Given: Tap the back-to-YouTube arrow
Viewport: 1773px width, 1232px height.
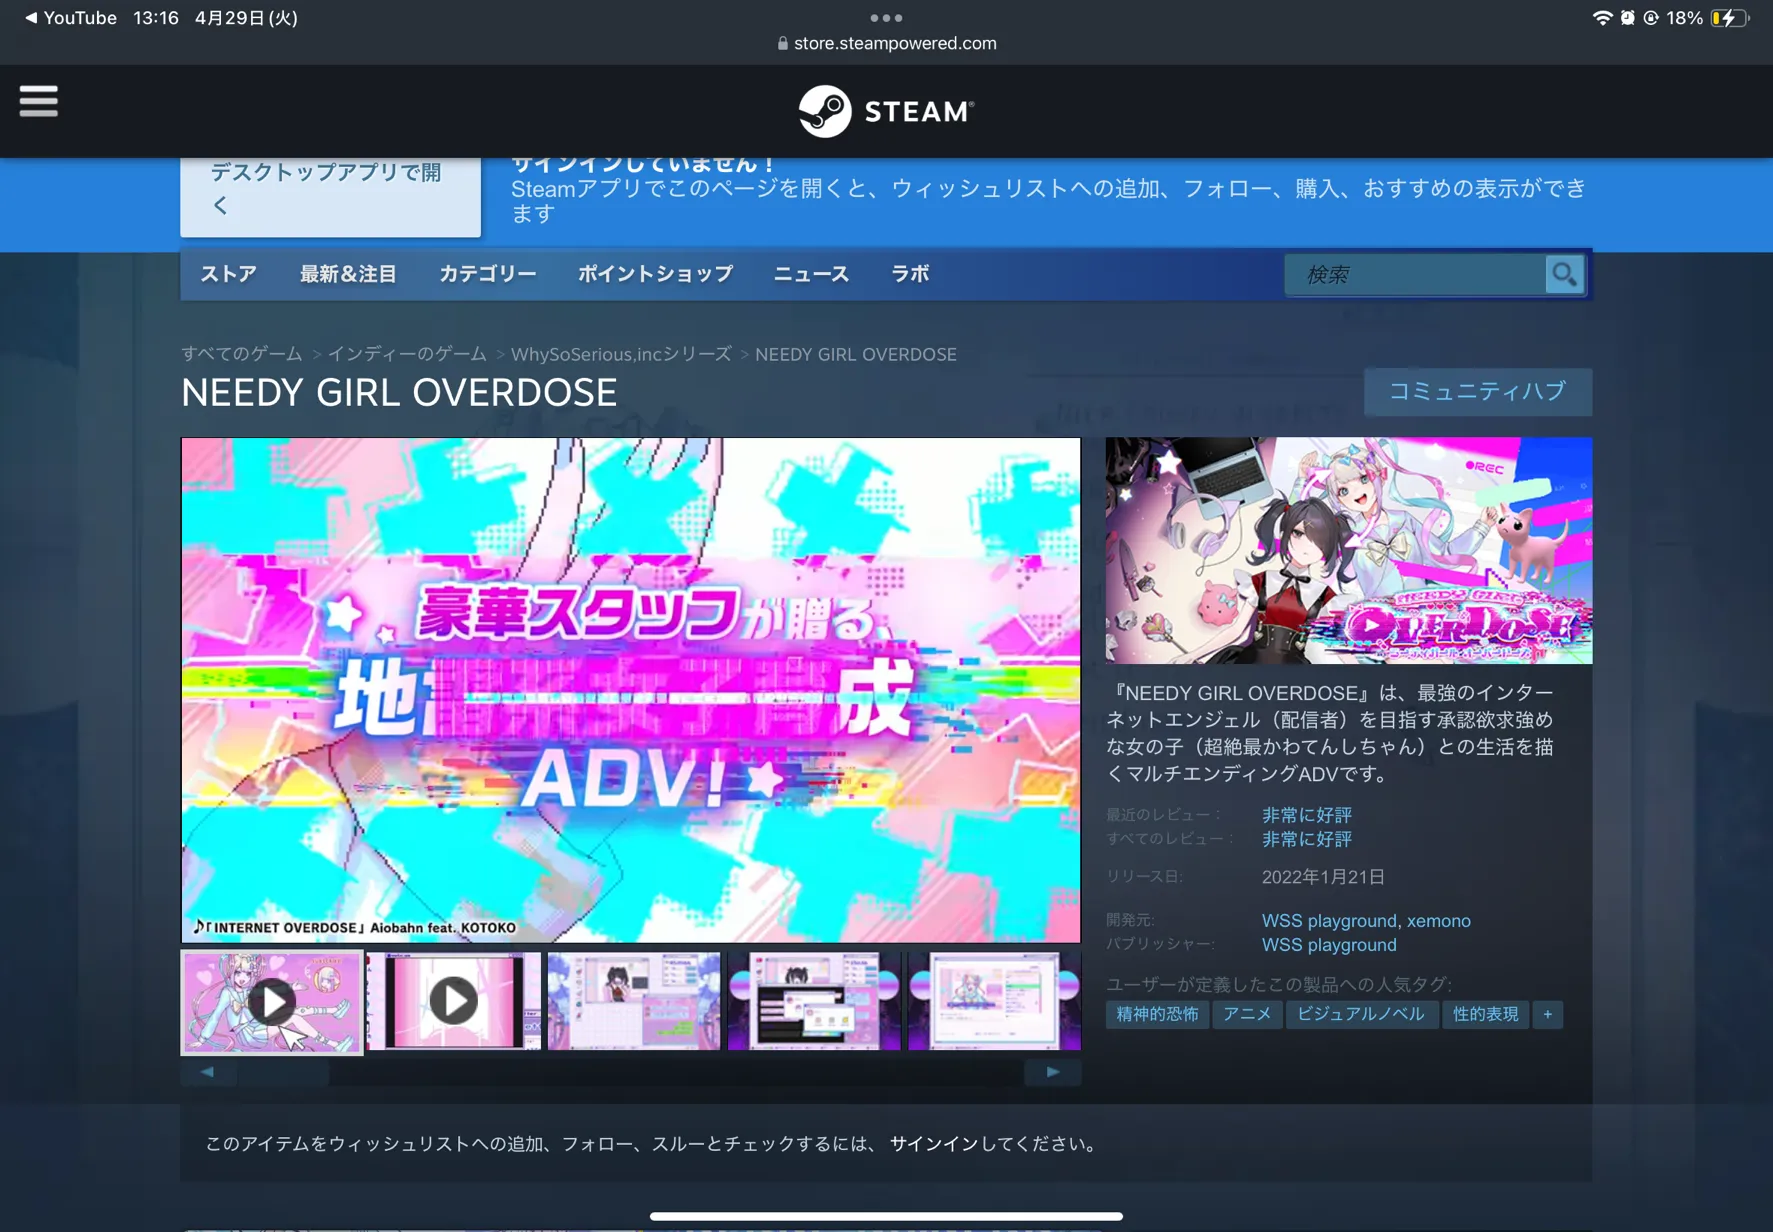Looking at the screenshot, I should (31, 18).
